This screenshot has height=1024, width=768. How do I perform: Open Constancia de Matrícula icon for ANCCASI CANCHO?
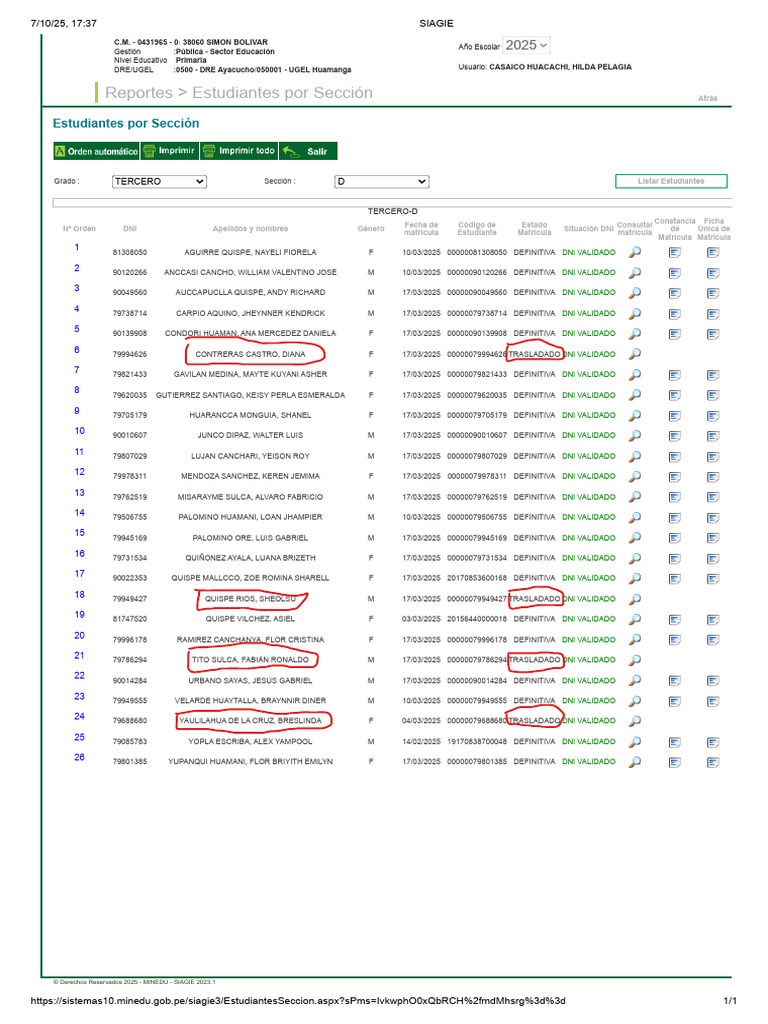point(675,273)
